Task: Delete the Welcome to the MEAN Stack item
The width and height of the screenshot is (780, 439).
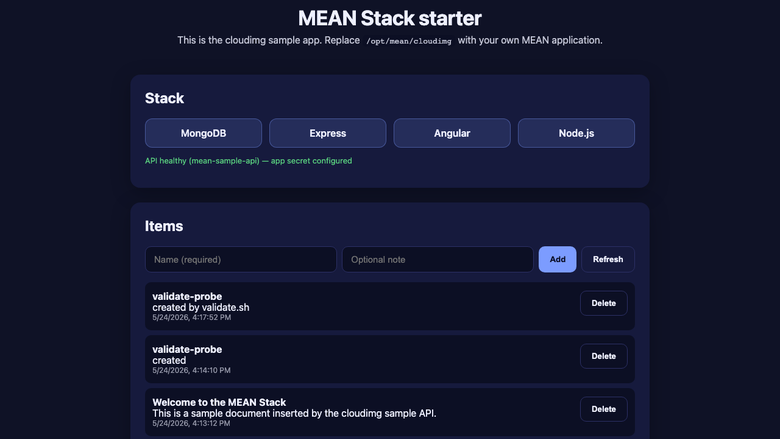Action: pyautogui.click(x=603, y=409)
